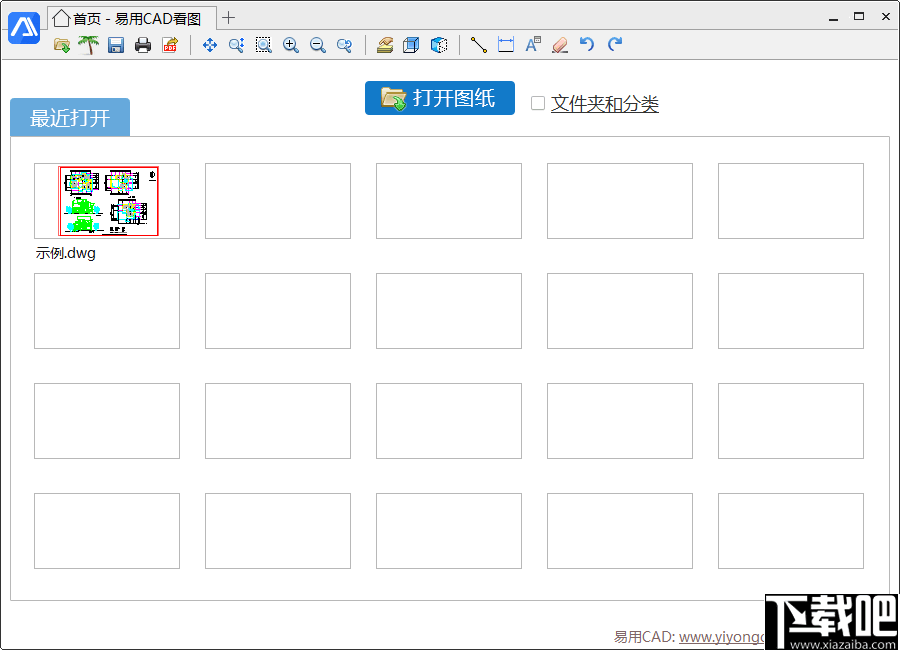900x650 pixels.
Task: Activate the window zoom marquee tool
Action: [263, 45]
